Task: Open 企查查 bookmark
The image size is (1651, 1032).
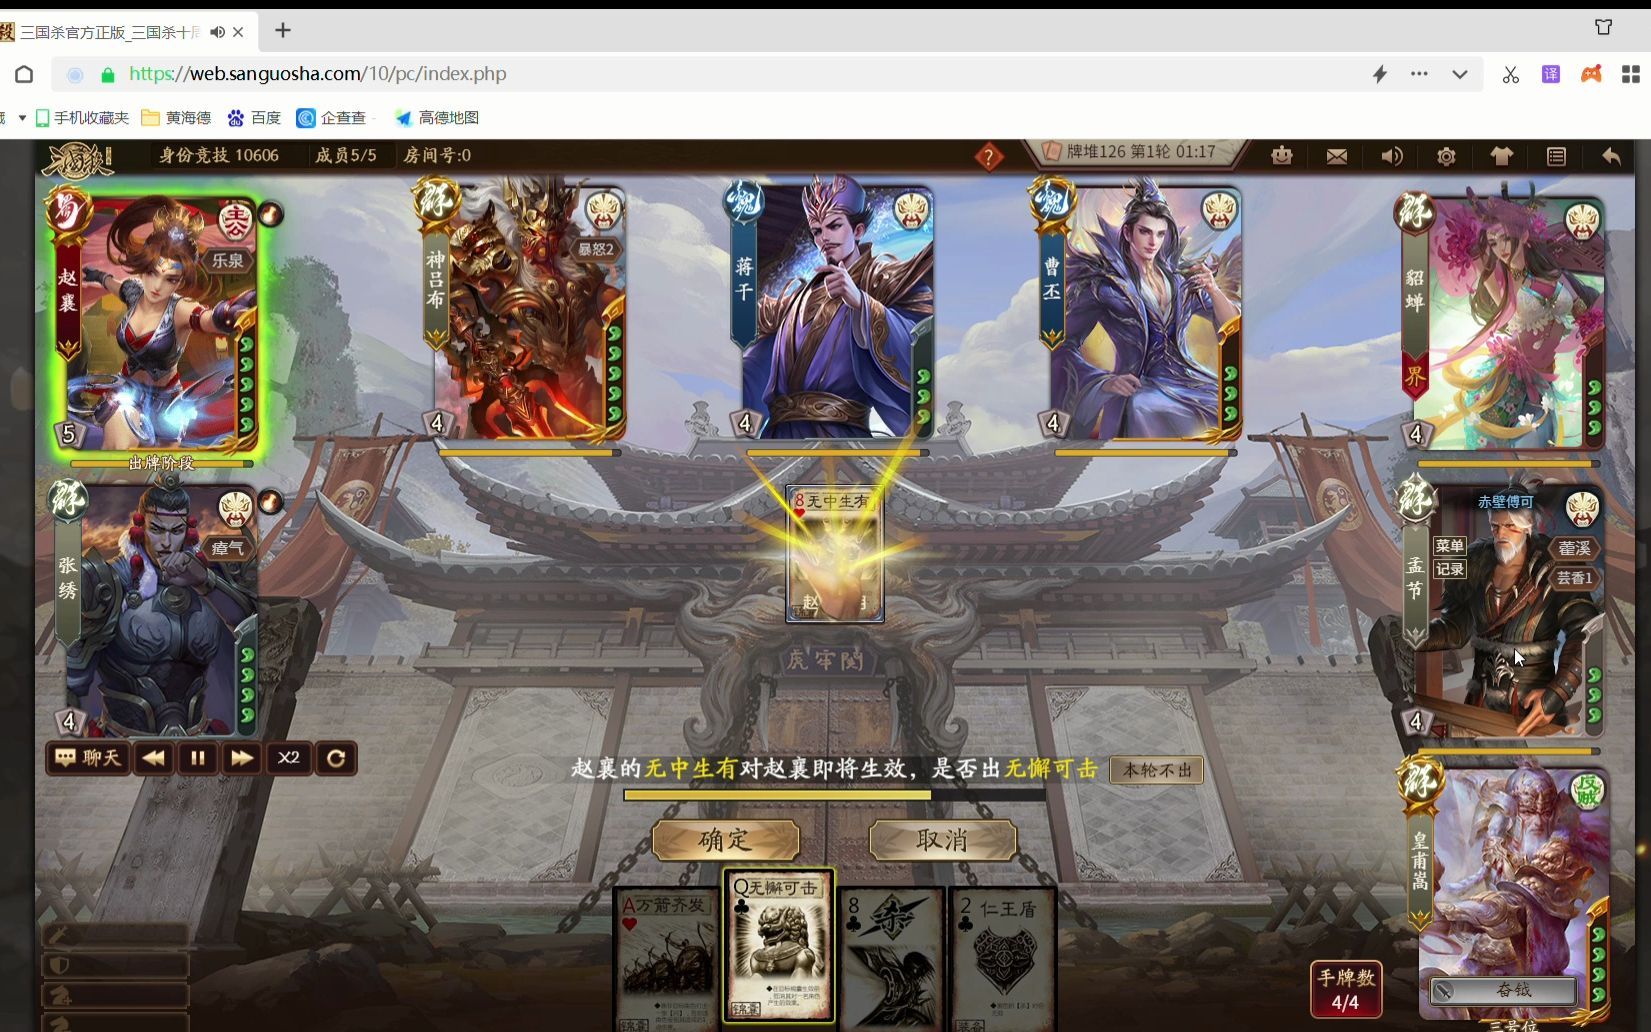Action: coord(331,118)
